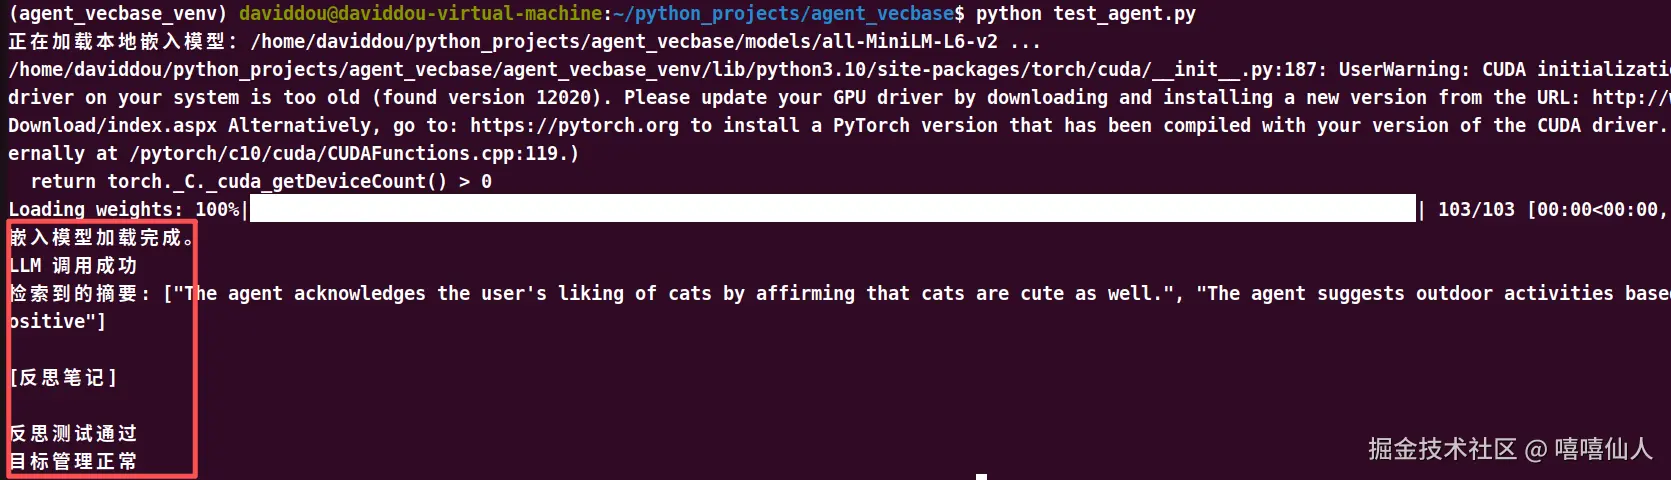Viewport: 1671px width, 480px height.
Task: Click the 嵌入模型加载完成 line
Action: [x=101, y=238]
